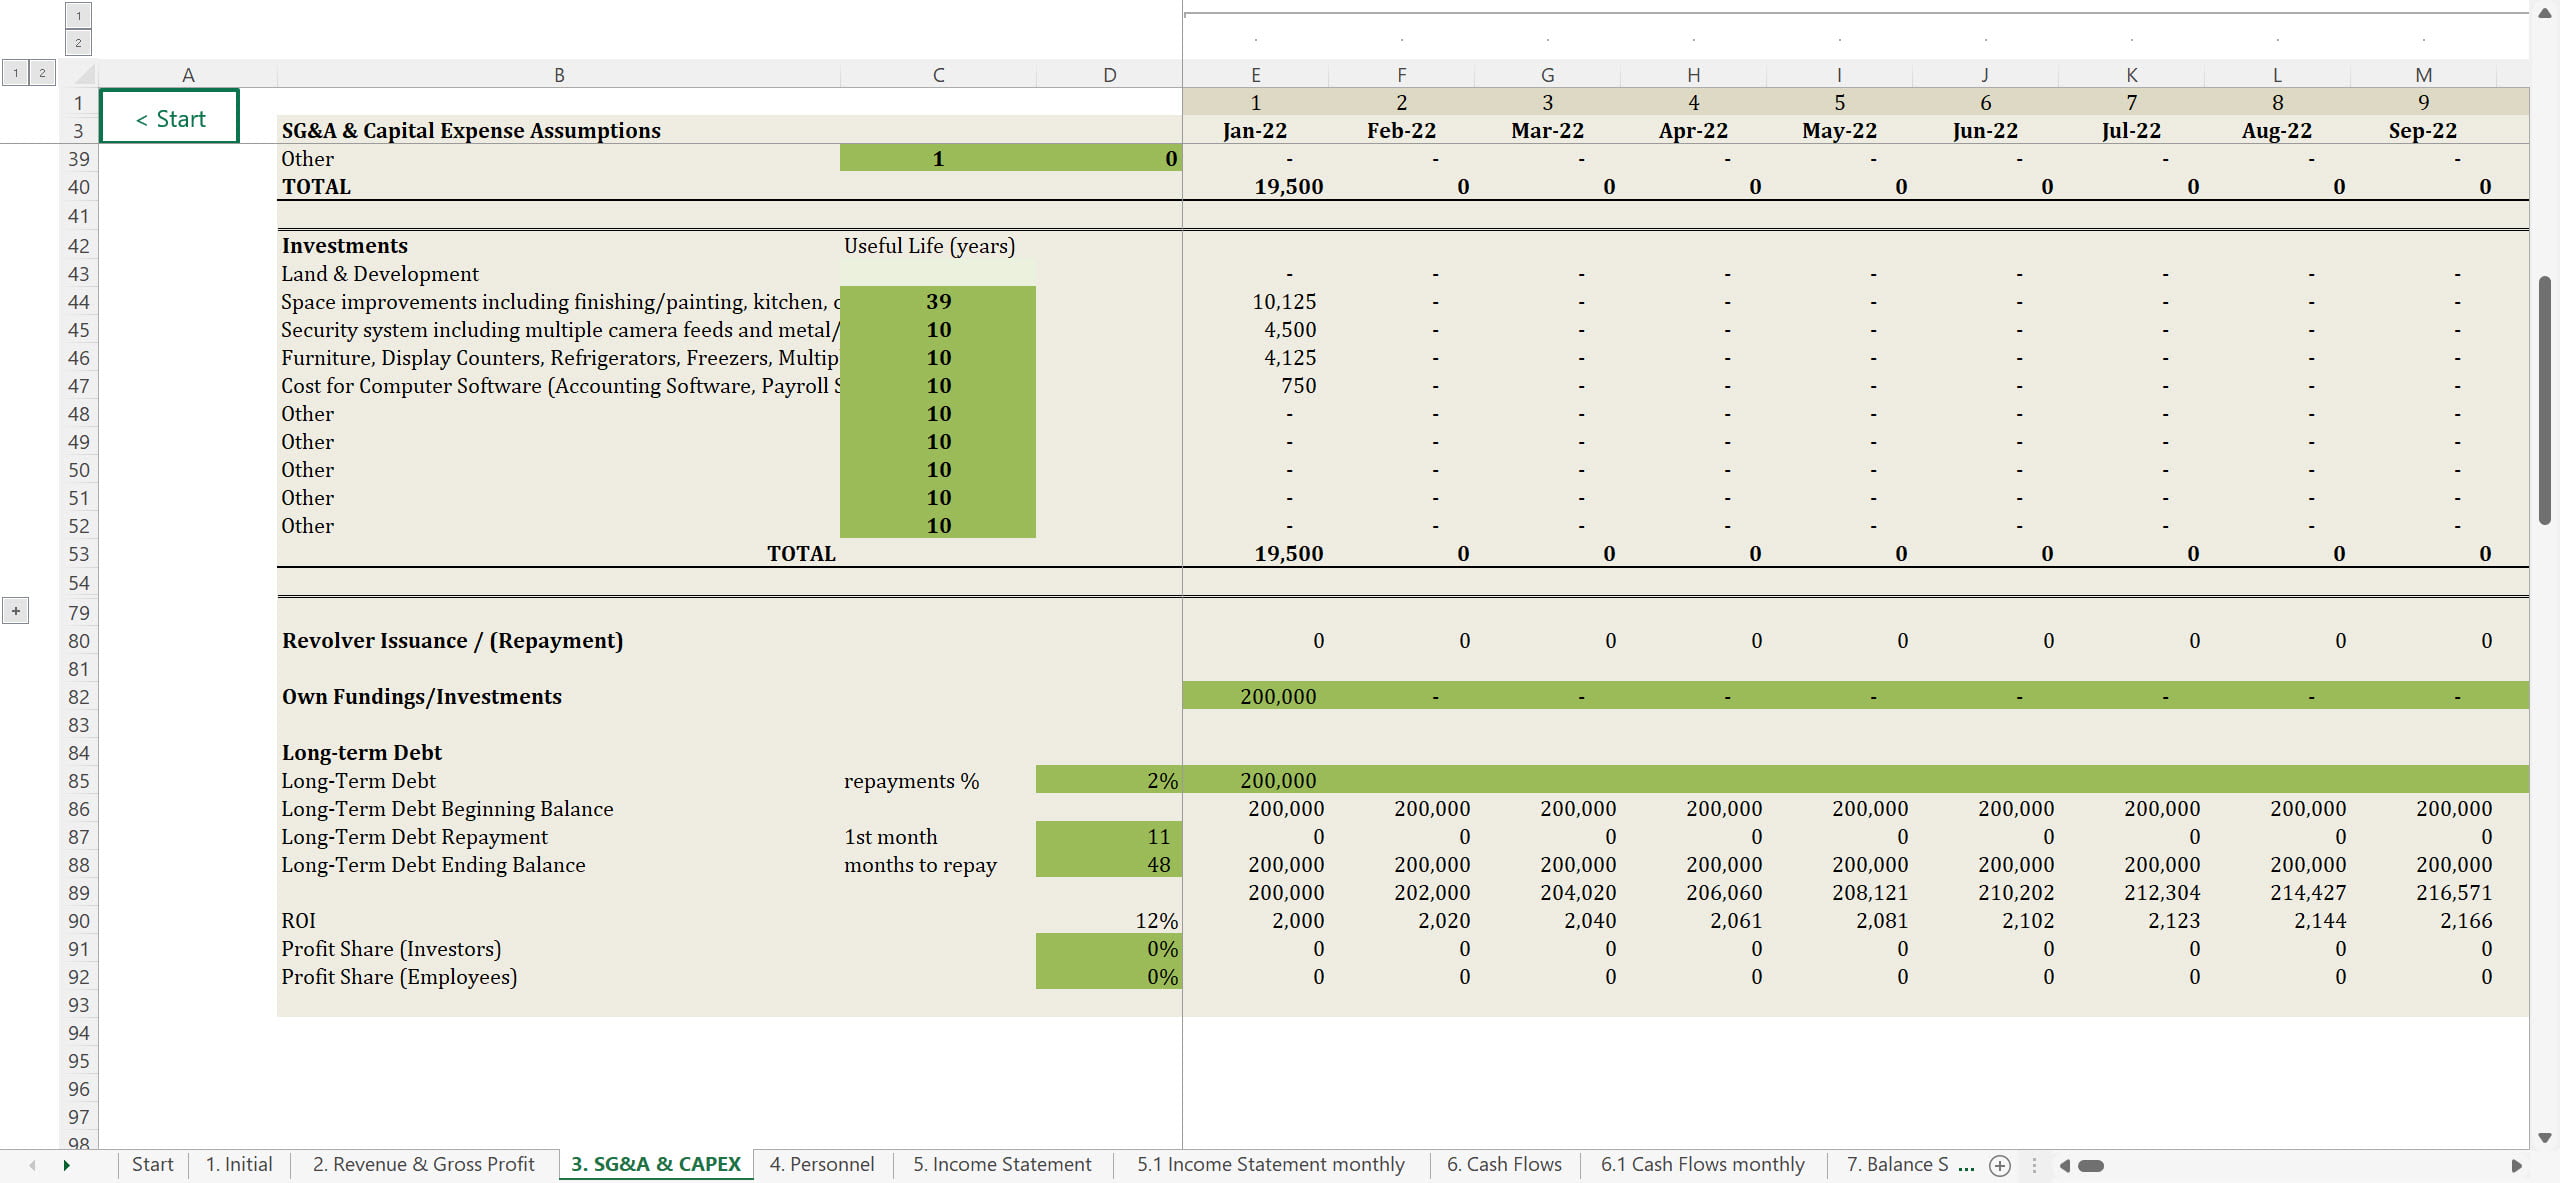Switch to the 5. Income Statement tab

click(x=1001, y=1164)
